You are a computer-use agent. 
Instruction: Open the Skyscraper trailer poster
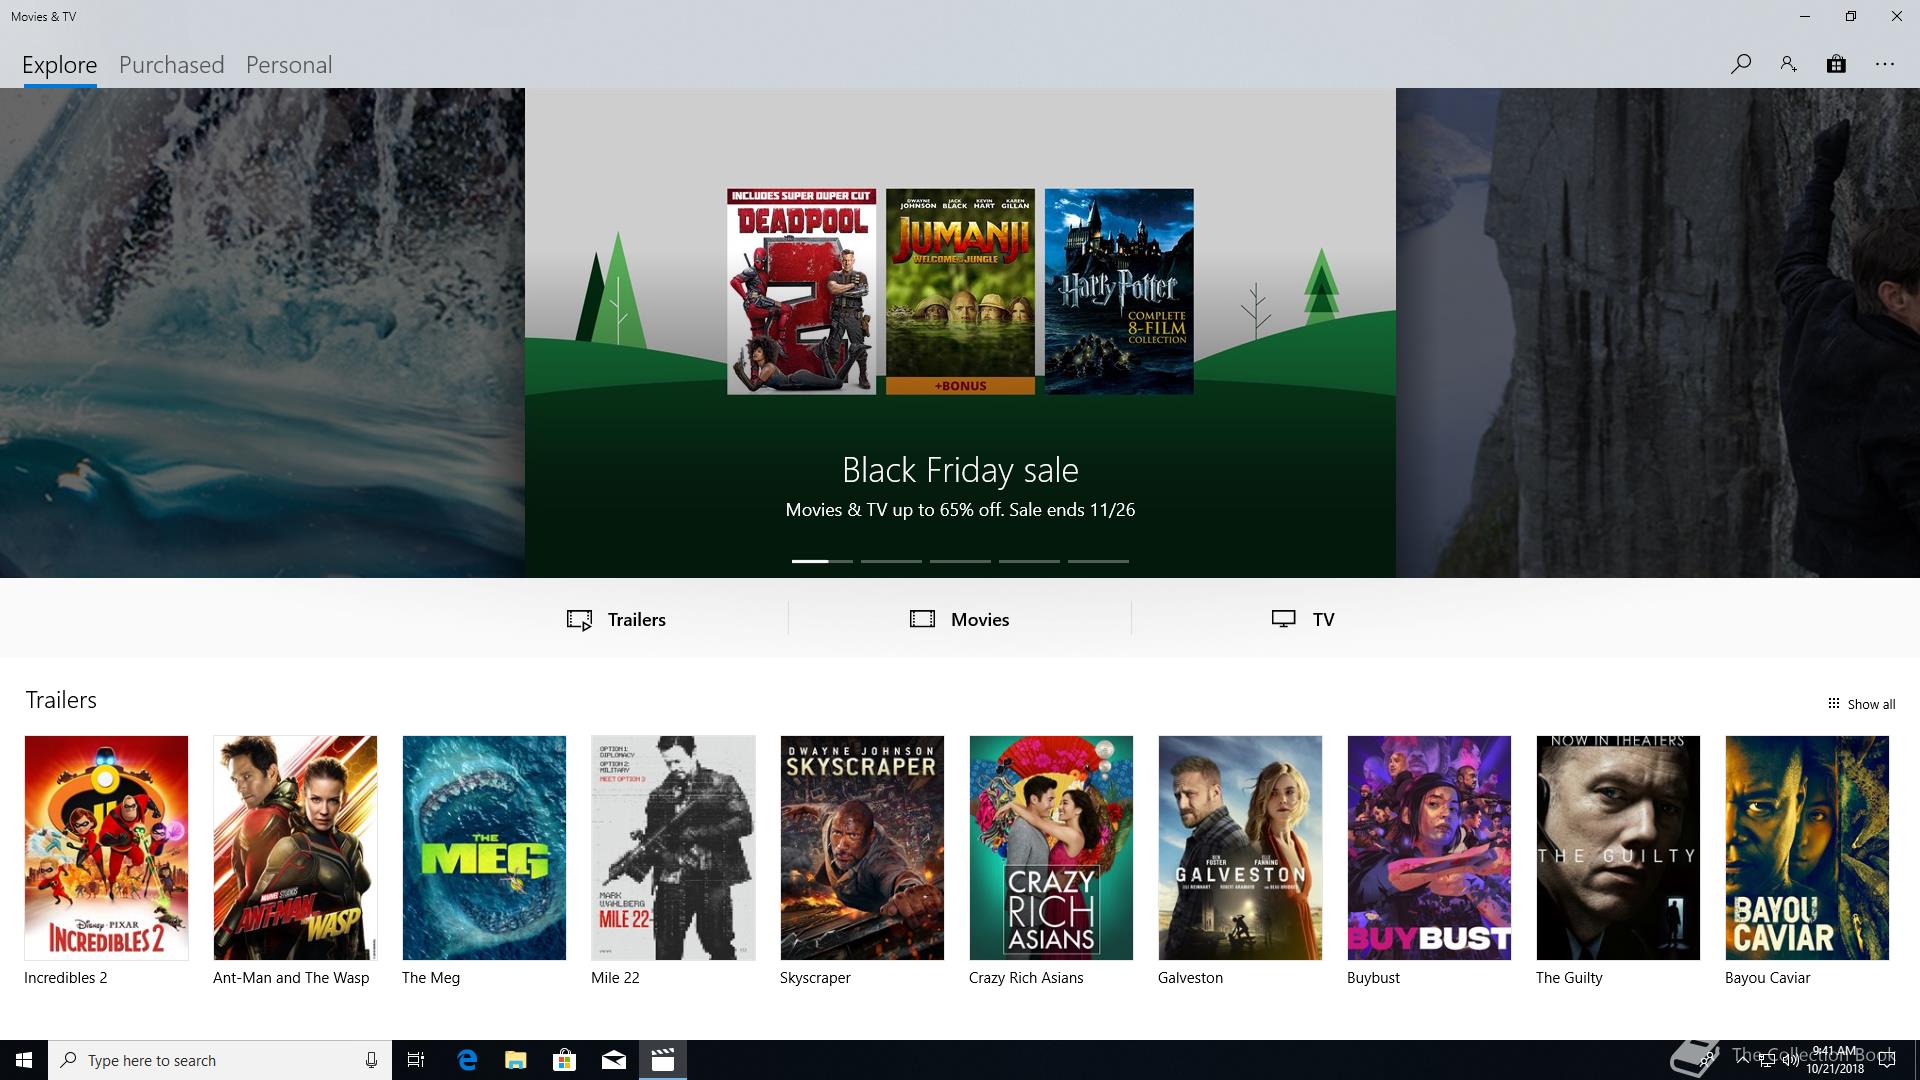click(x=862, y=848)
